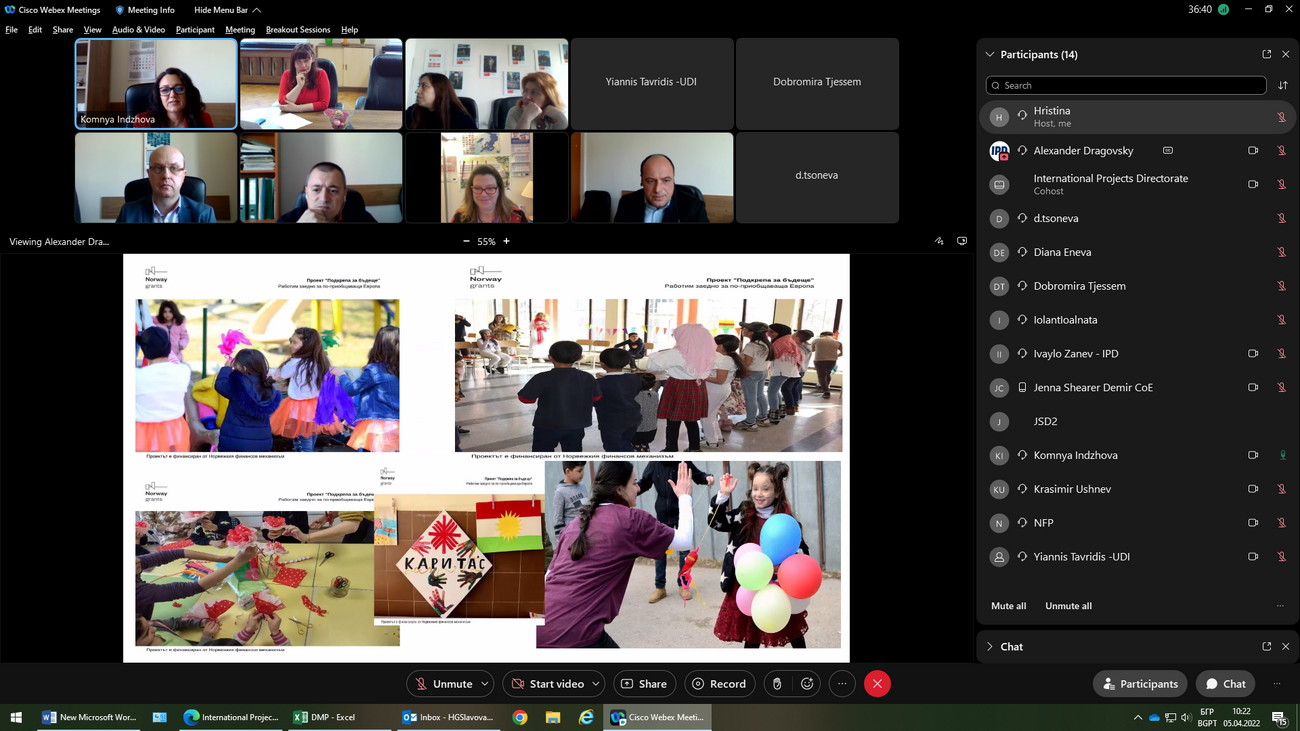Open audio options arrow beside Unmute
The height and width of the screenshot is (731, 1300).
tap(485, 684)
